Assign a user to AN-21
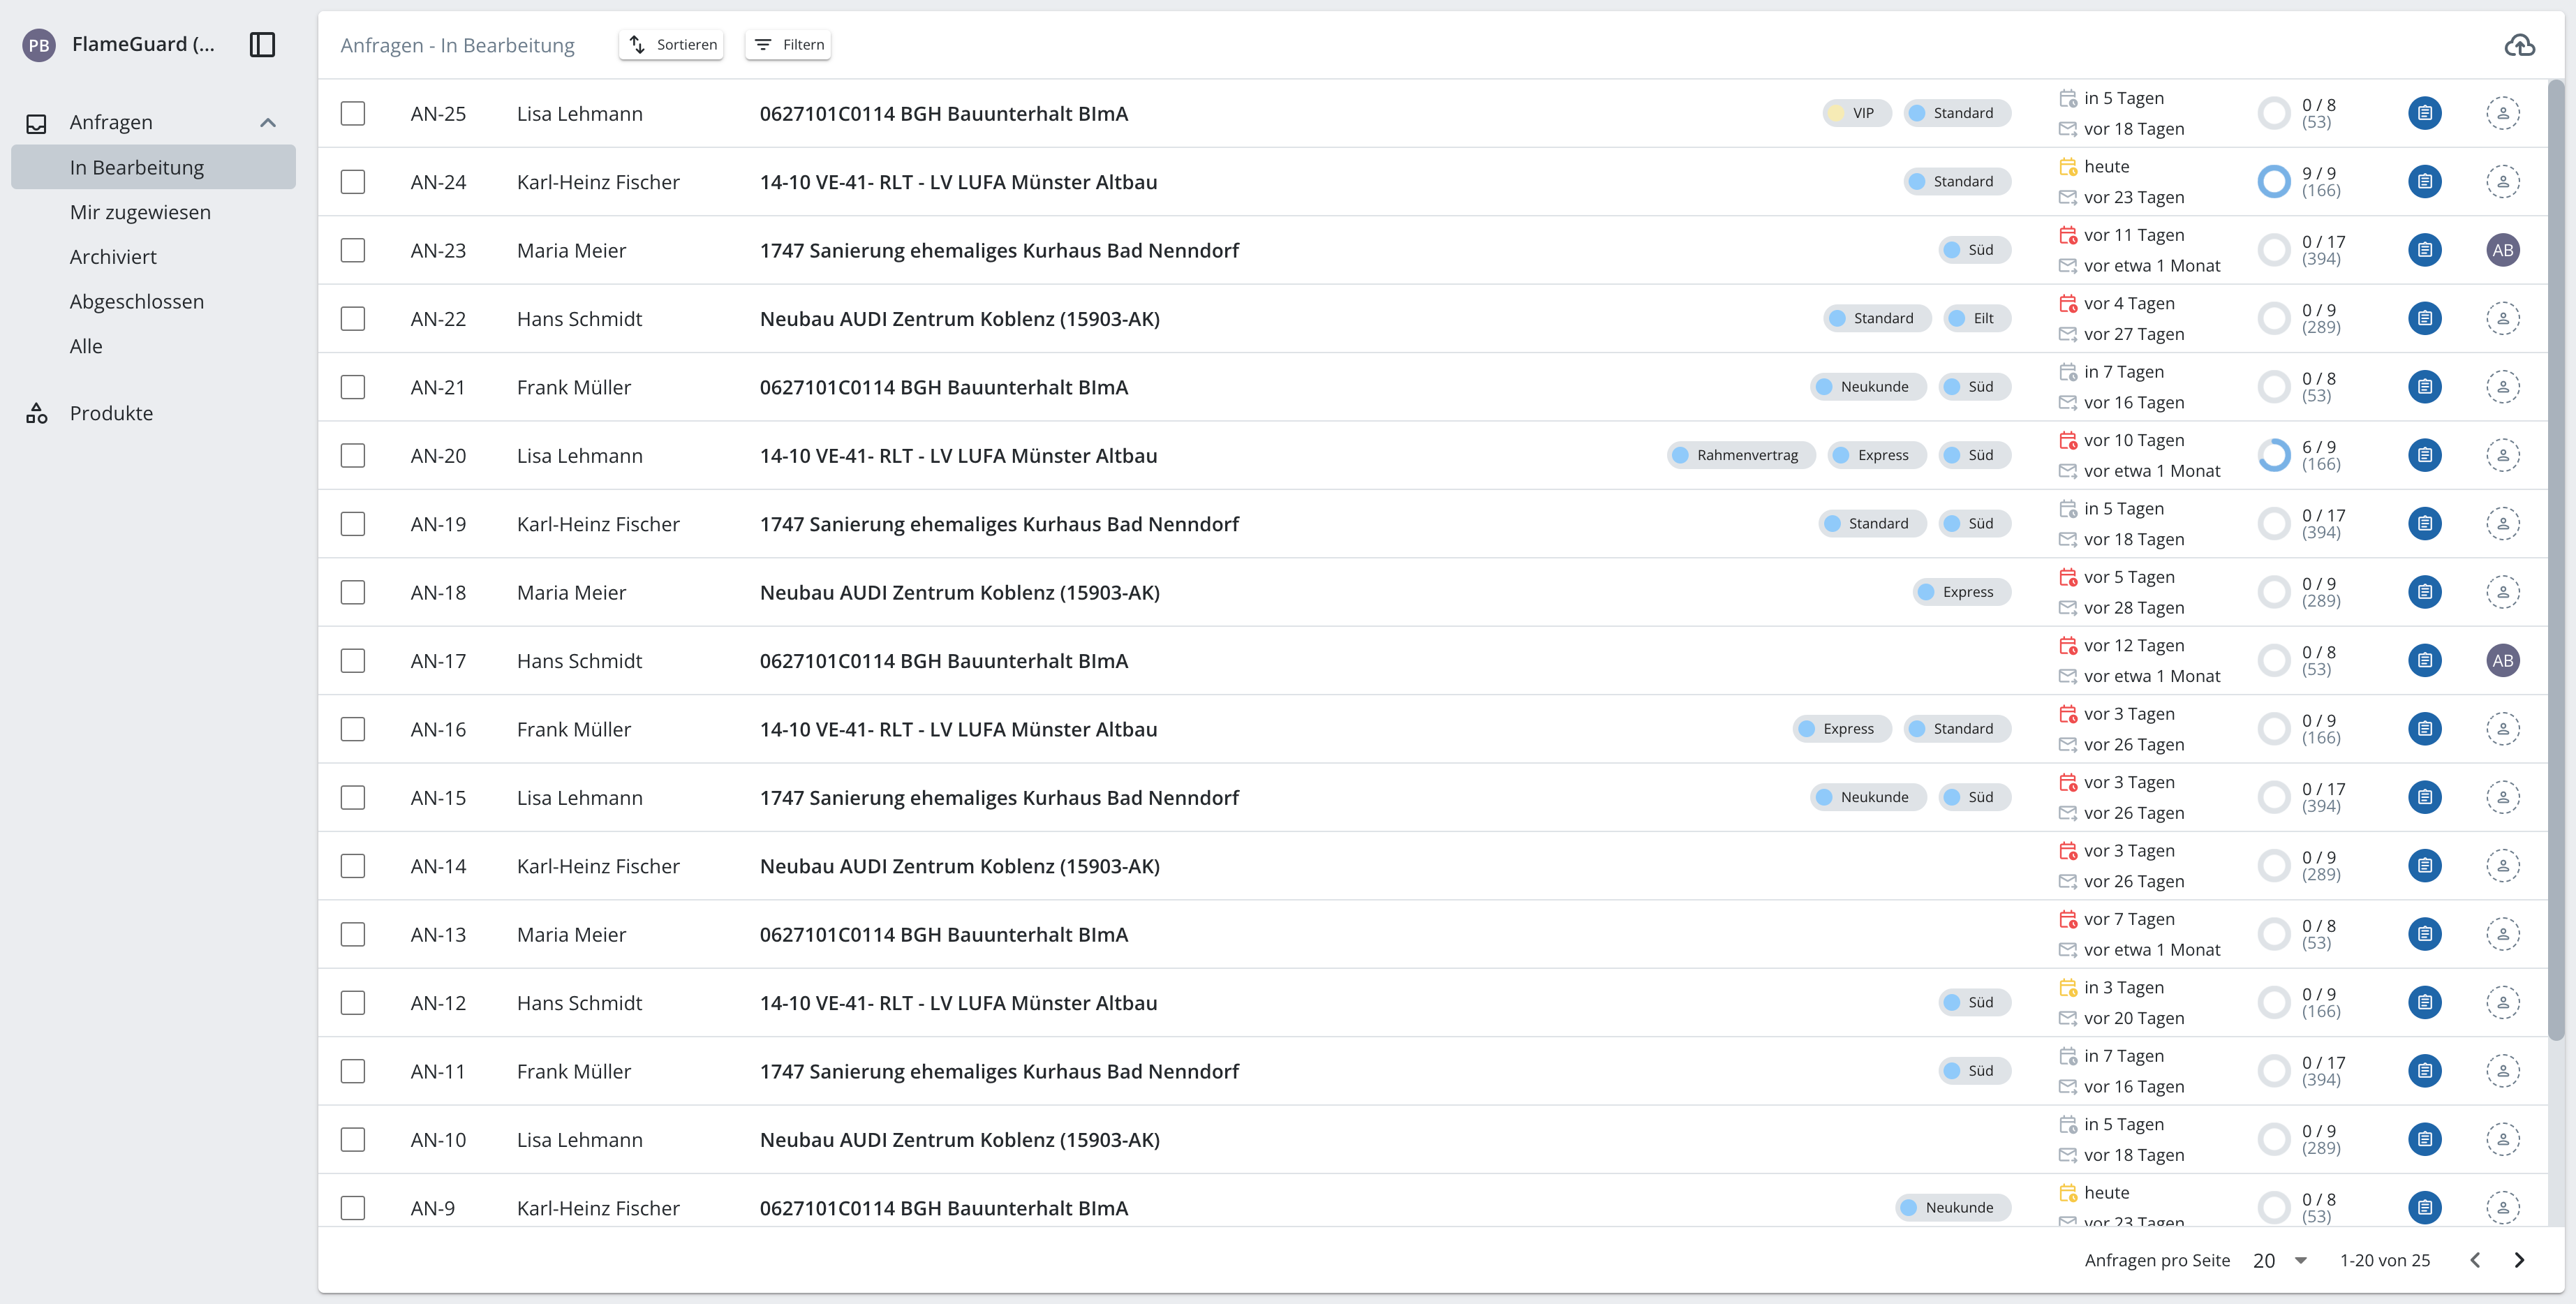Viewport: 2576px width, 1304px height. [2502, 387]
